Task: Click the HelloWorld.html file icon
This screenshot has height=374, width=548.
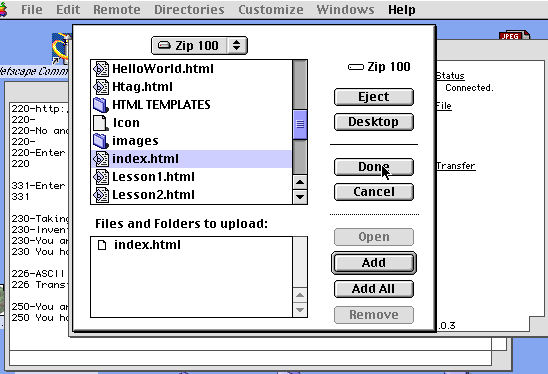Action: tap(101, 69)
